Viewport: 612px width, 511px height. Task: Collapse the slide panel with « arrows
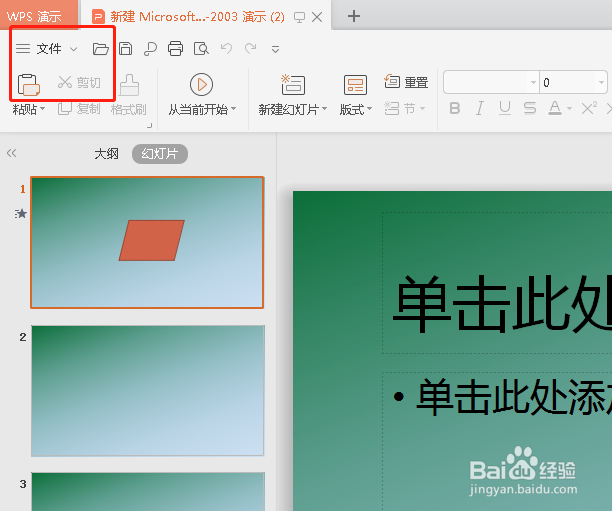pyautogui.click(x=11, y=153)
